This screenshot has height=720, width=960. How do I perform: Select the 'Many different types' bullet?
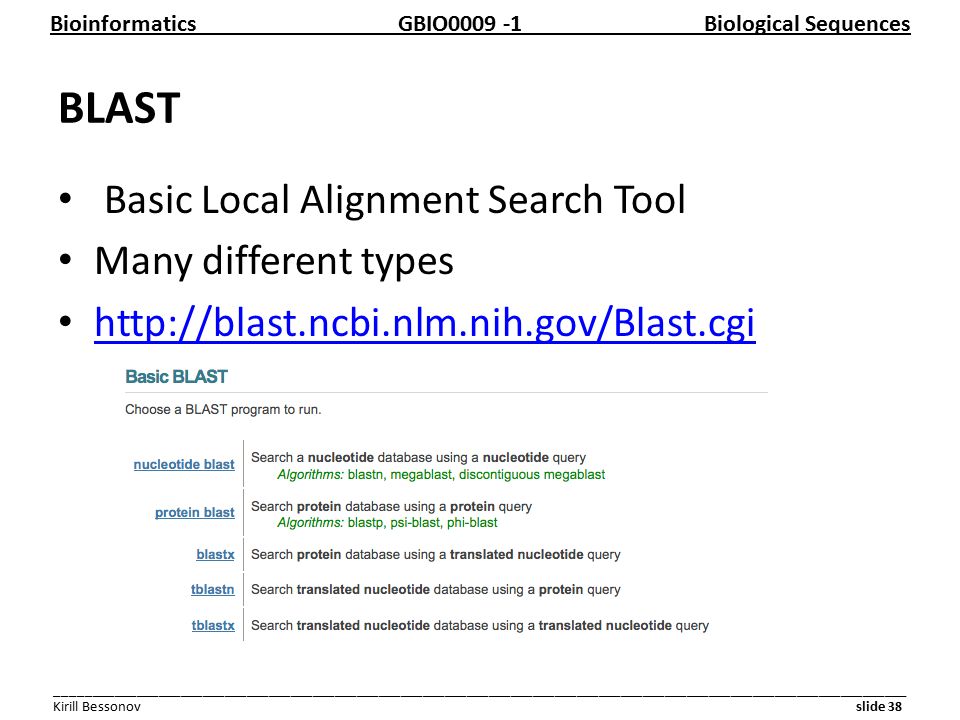click(x=274, y=261)
